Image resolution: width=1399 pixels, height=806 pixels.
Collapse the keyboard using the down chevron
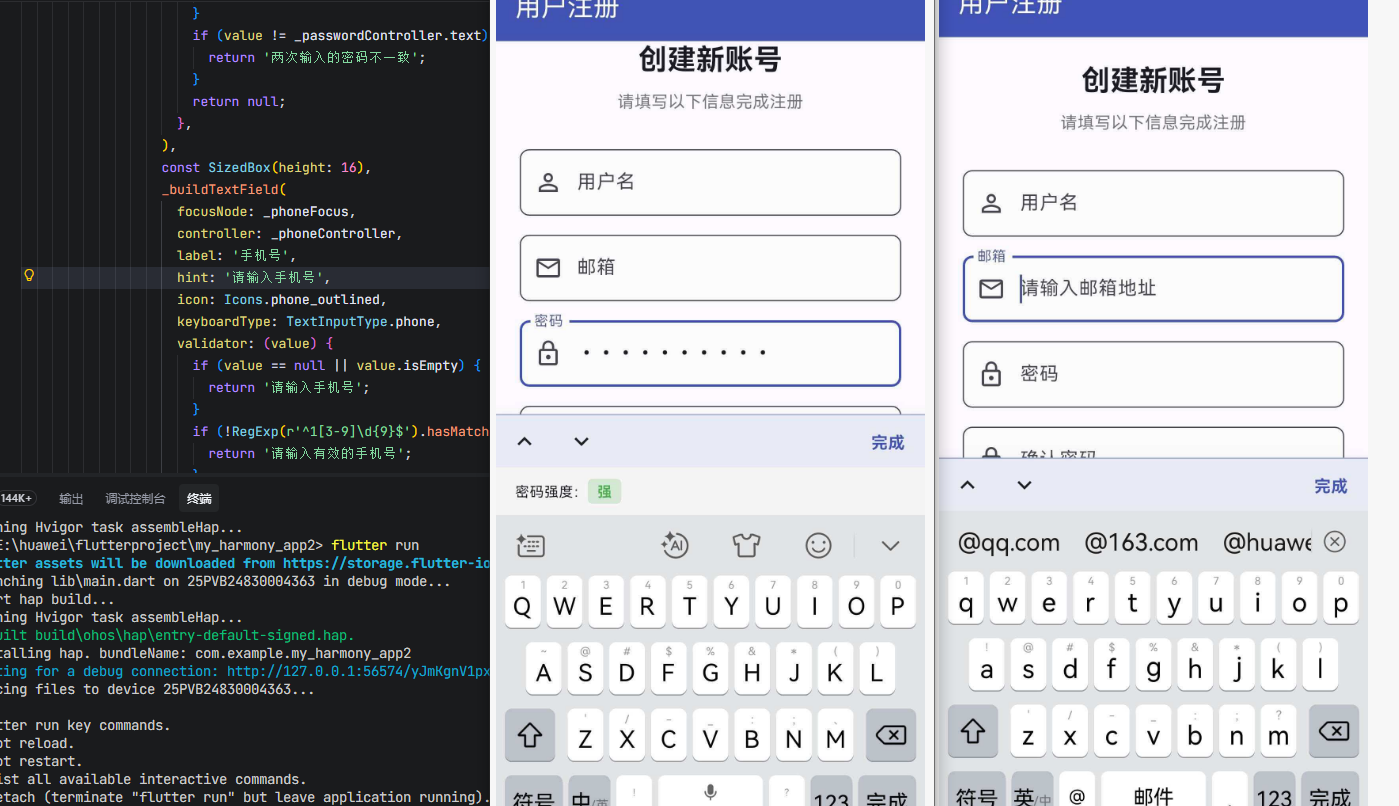coord(890,545)
